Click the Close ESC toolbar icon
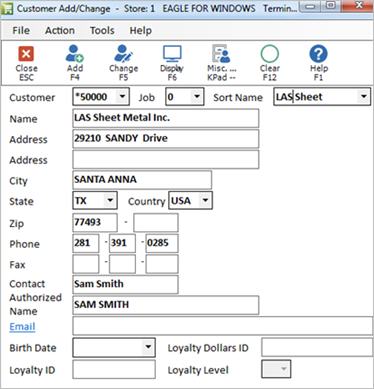Viewport: 374px width, 389px height. (26, 54)
